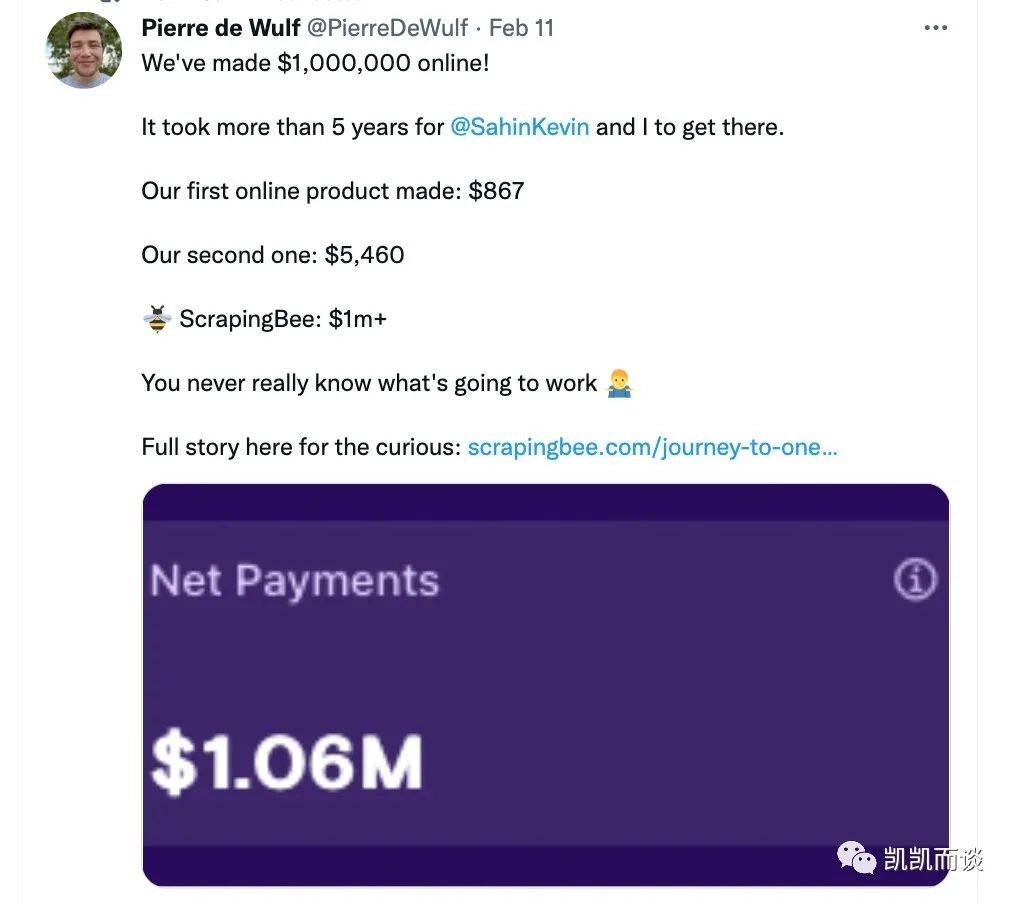Click the bee emoji before ScrapingBee
Screen dimensions: 1016x904
(x=157, y=320)
